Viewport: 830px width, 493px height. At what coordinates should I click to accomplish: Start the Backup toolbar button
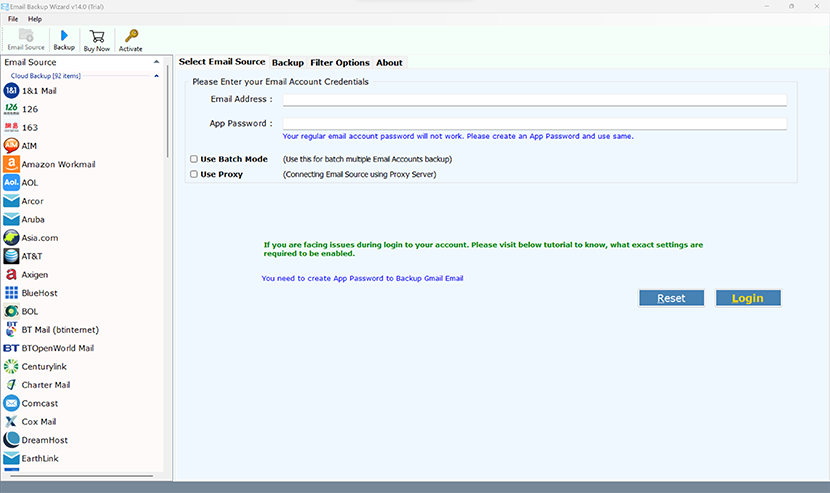pyautogui.click(x=64, y=40)
